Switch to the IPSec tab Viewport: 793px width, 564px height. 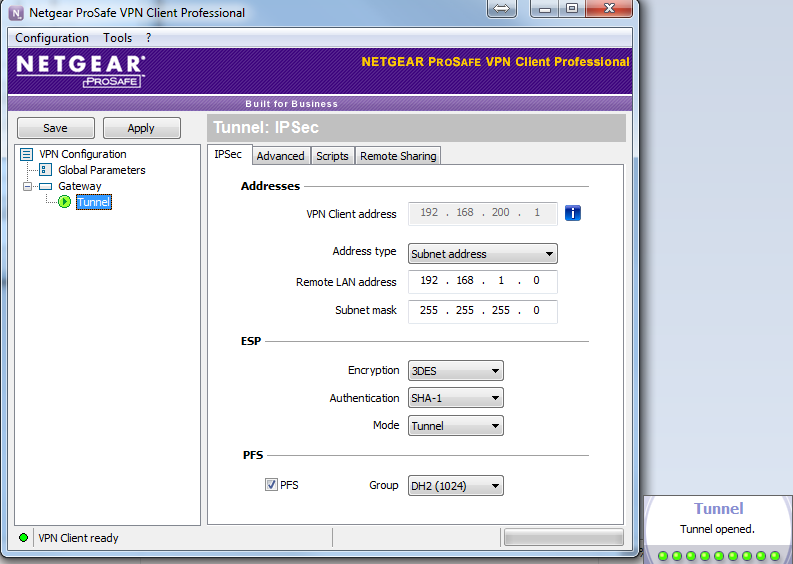coord(228,154)
